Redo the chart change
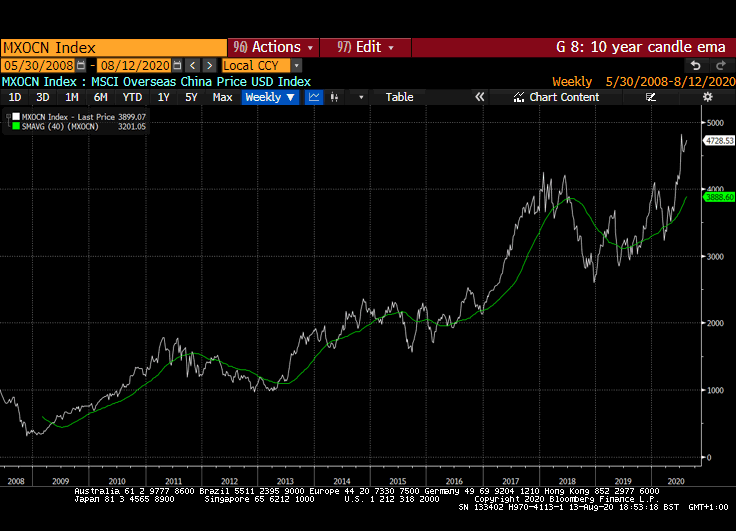 721,65
